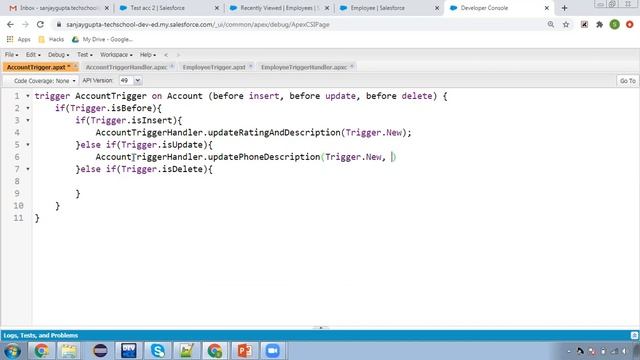The height and width of the screenshot is (360, 640).
Task: Close the AccountTrigger.apxt editor tab
Action: [x=75, y=67]
